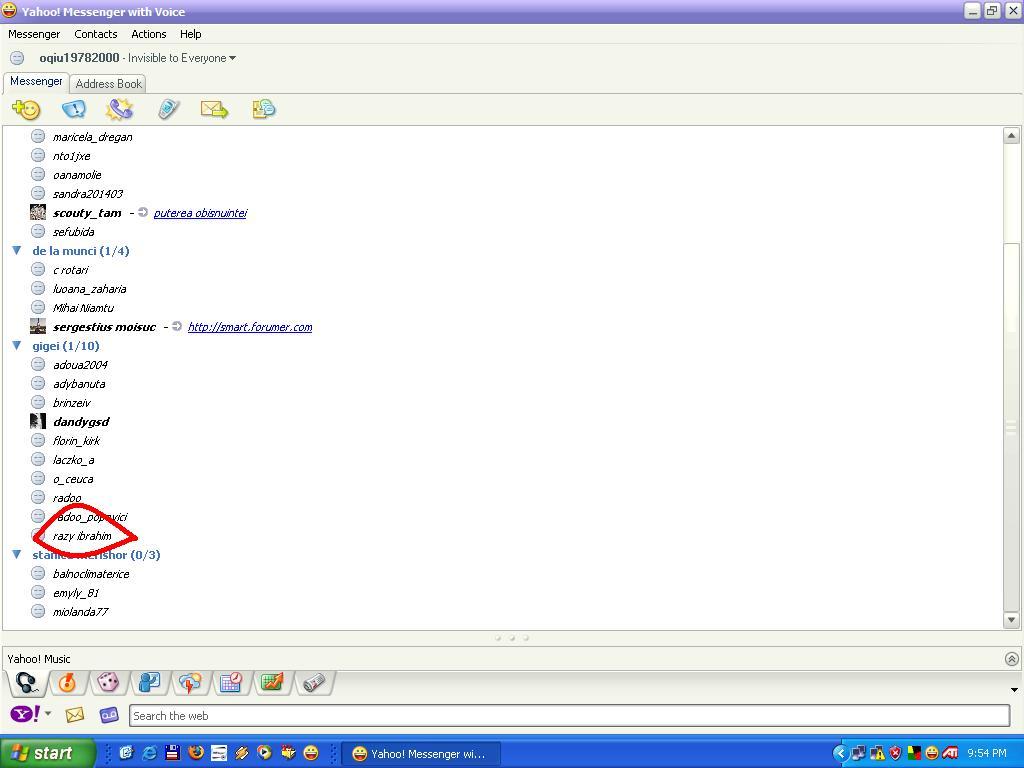Click sergestius moisuc's avatar picture

[38, 327]
